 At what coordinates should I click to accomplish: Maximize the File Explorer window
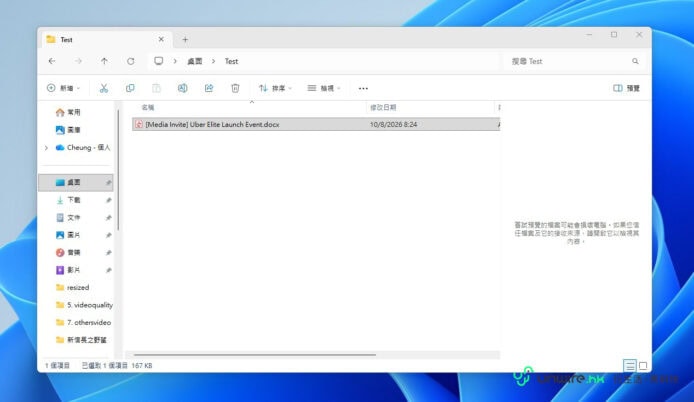[x=614, y=35]
